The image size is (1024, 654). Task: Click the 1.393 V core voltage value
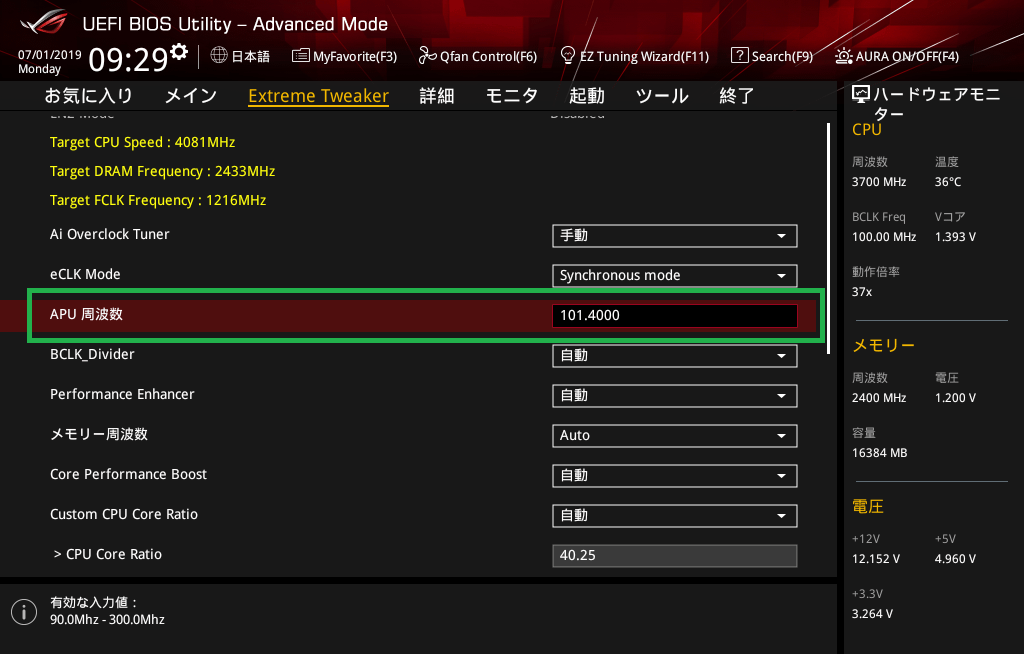955,237
